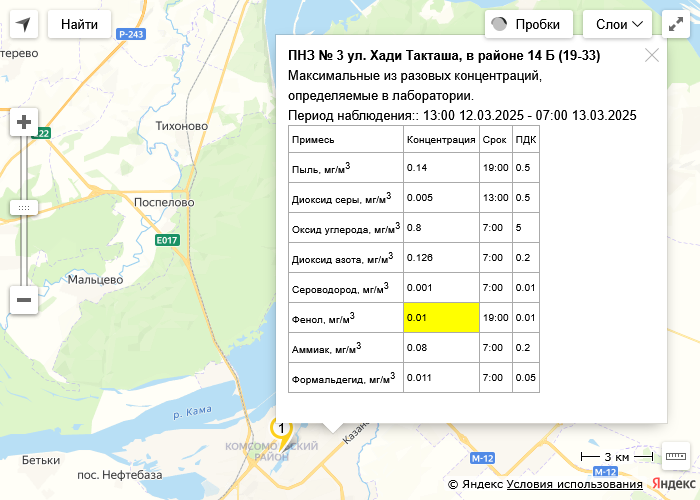Open Условия использования link
The height and width of the screenshot is (500, 700).
574,484
